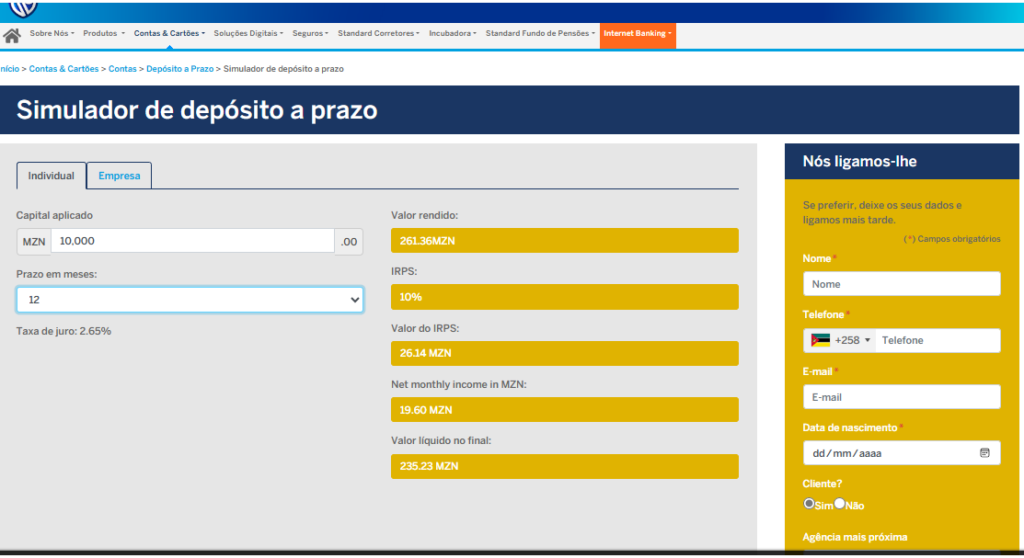Follow the Depósito a Prazo breadcrumb

(180, 69)
